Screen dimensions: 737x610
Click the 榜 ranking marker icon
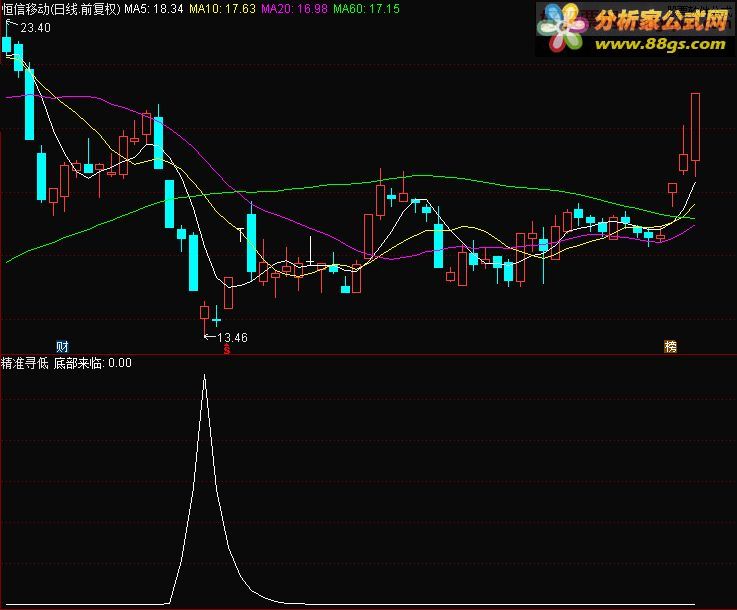(x=670, y=347)
